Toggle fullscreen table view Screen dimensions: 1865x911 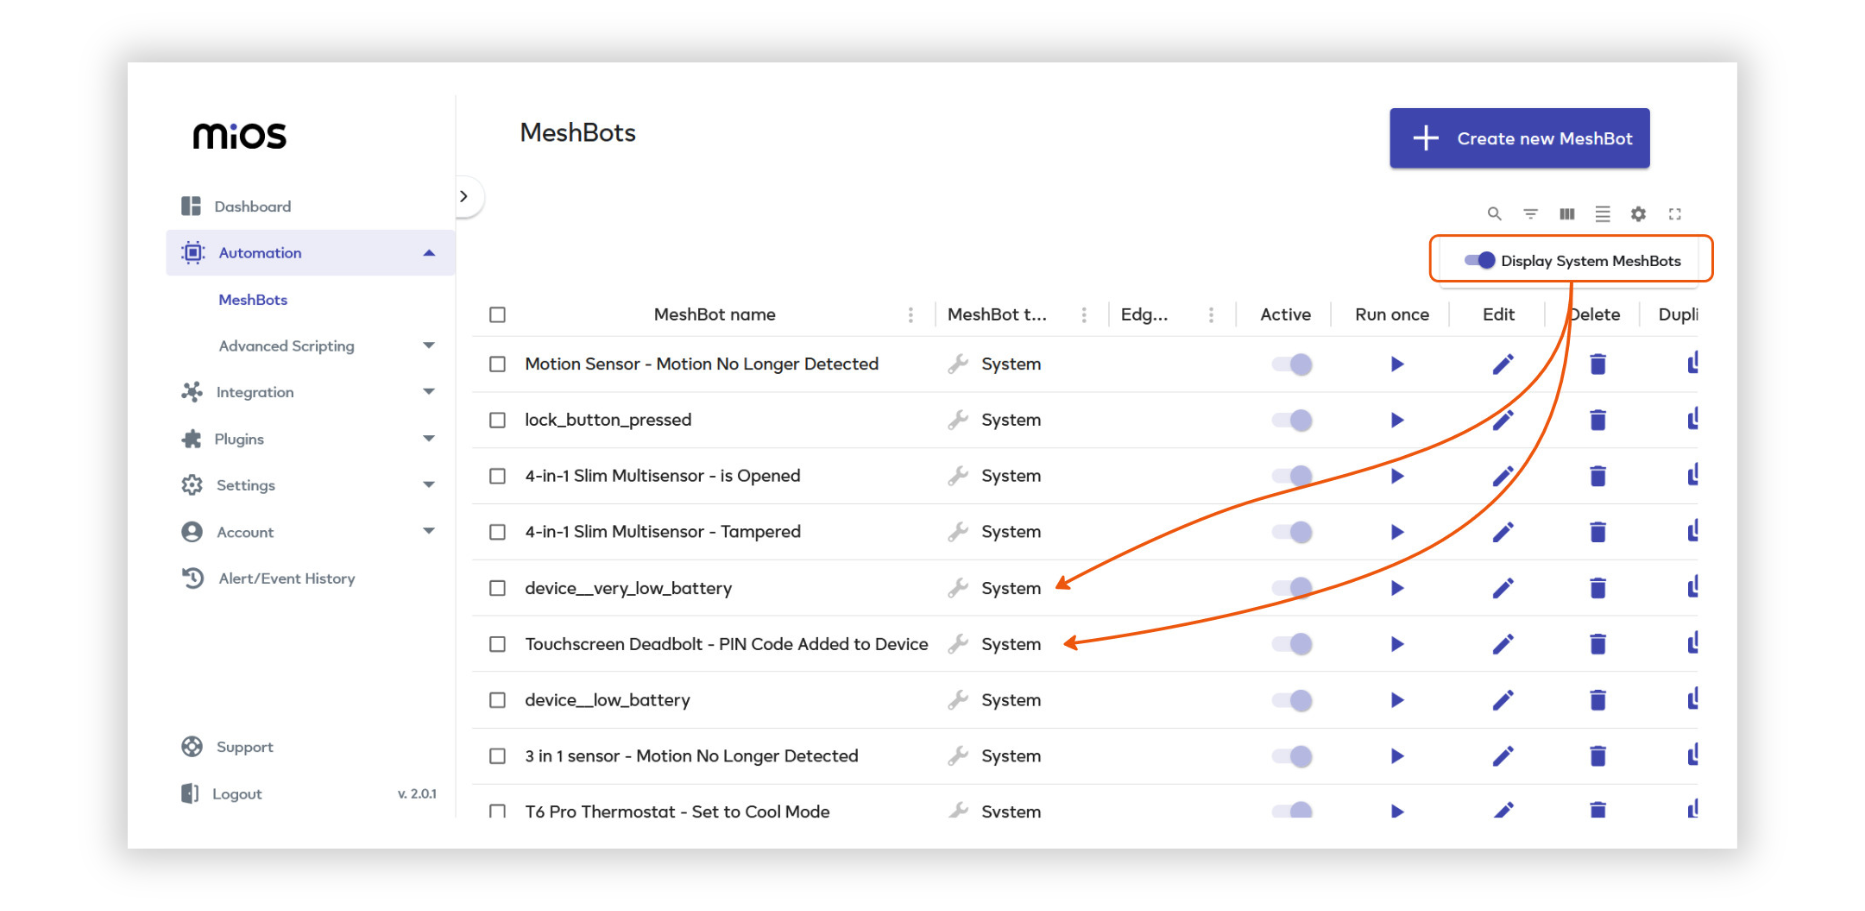(x=1675, y=214)
